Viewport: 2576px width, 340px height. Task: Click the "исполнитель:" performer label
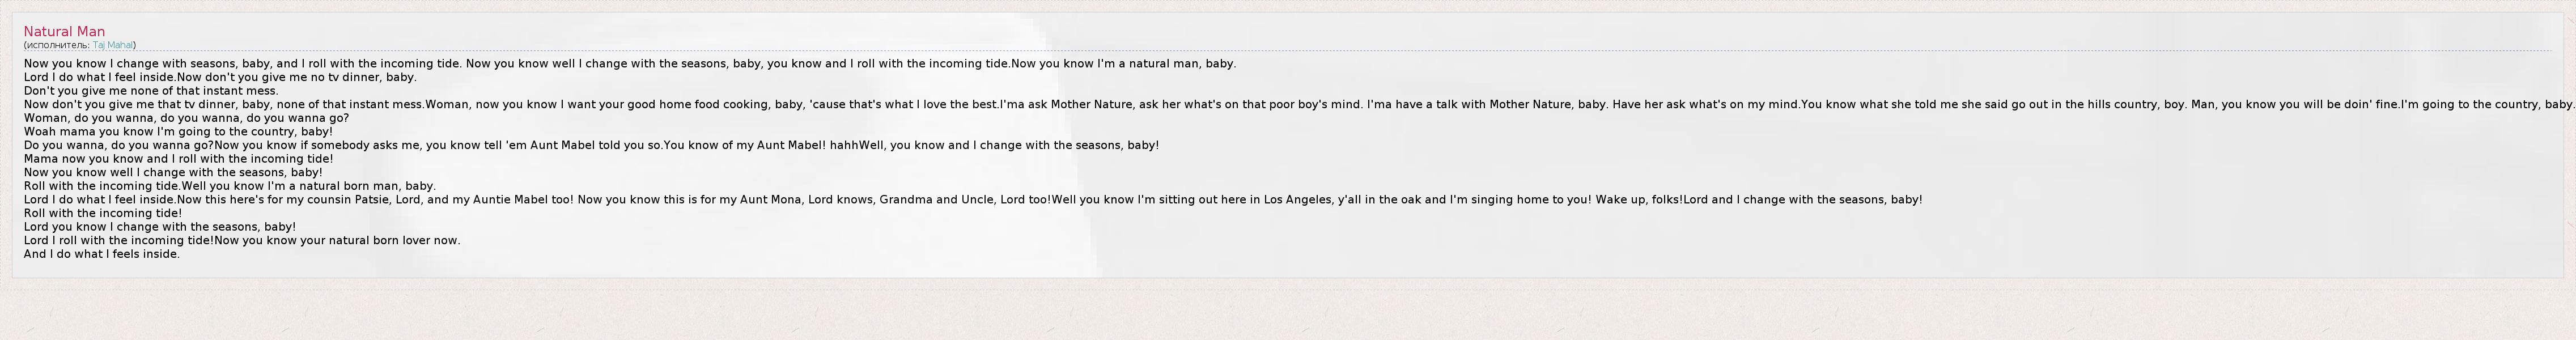point(58,45)
